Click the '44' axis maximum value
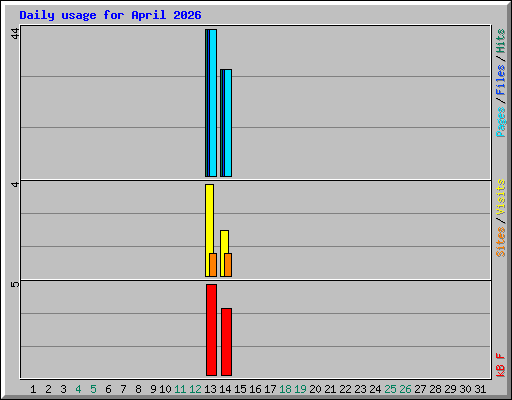The image size is (512, 400). [15, 34]
